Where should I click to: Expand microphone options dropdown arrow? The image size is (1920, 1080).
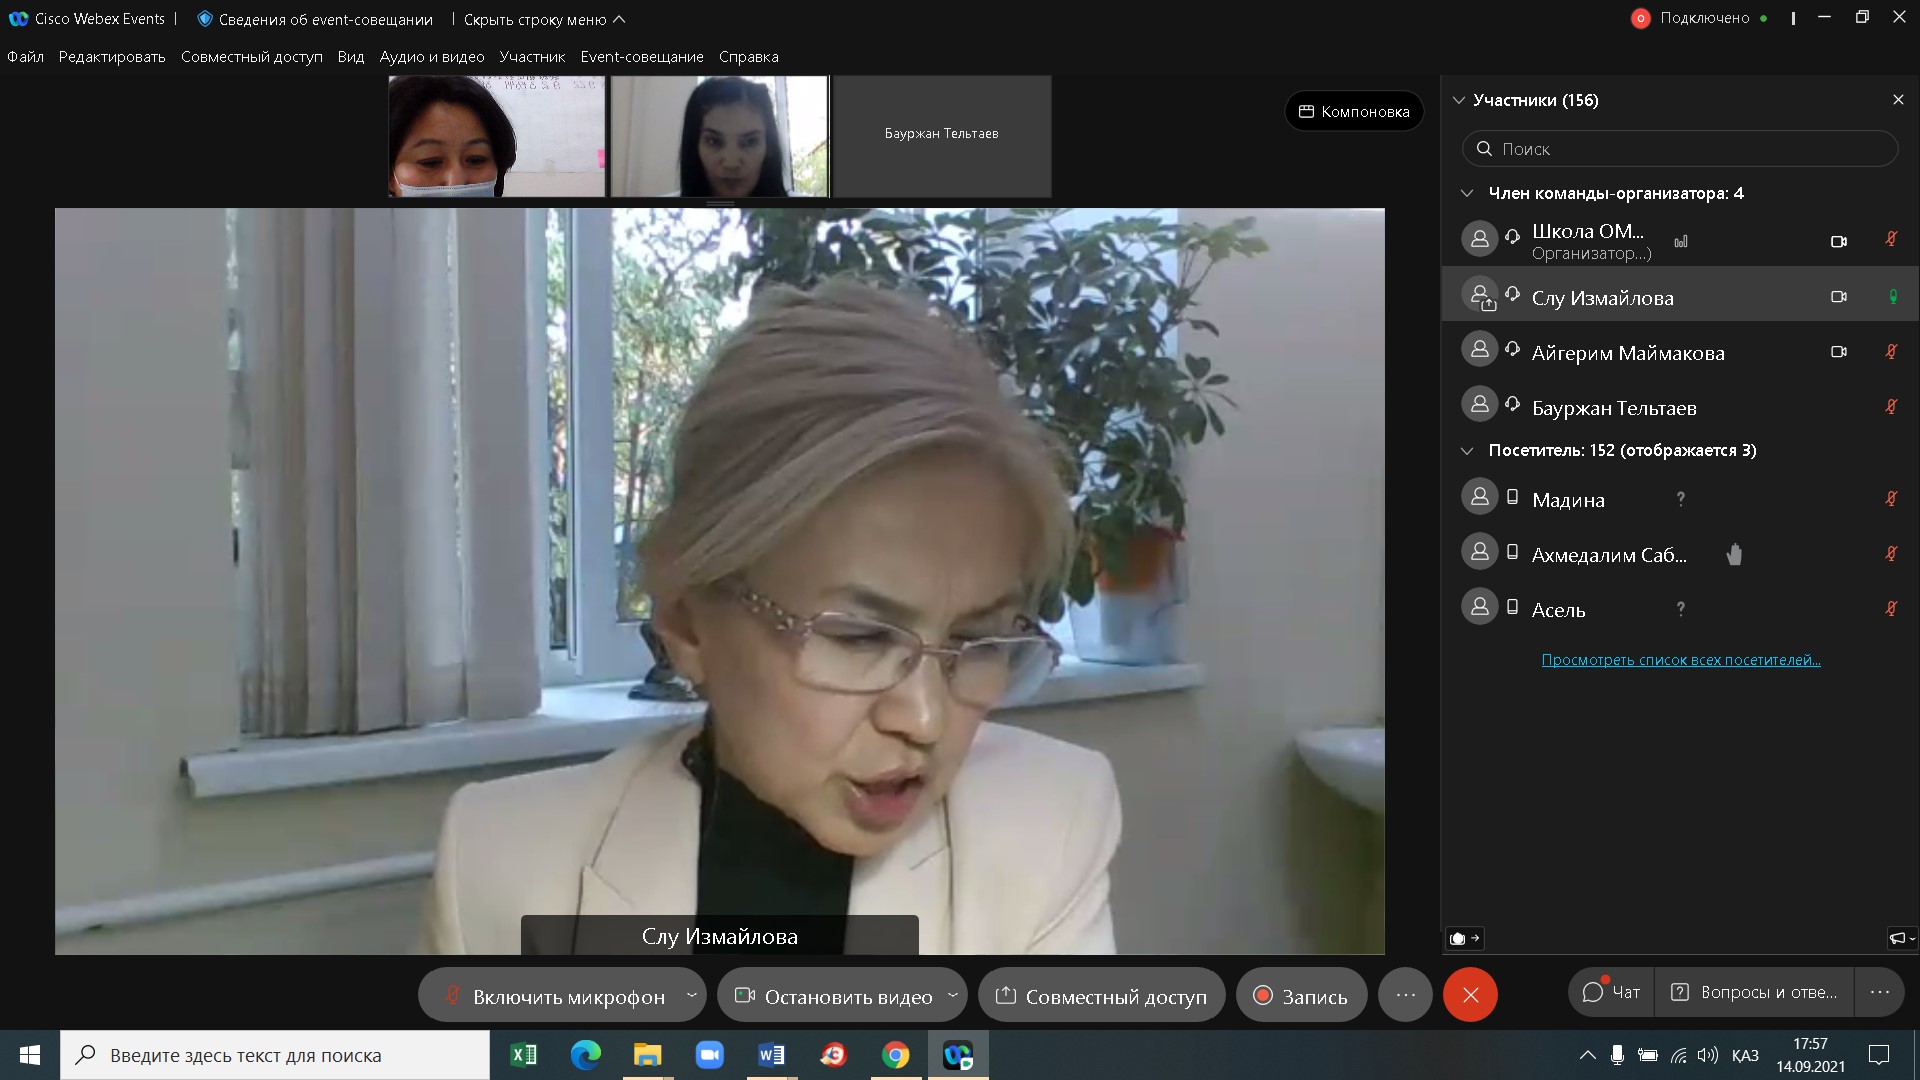691,995
